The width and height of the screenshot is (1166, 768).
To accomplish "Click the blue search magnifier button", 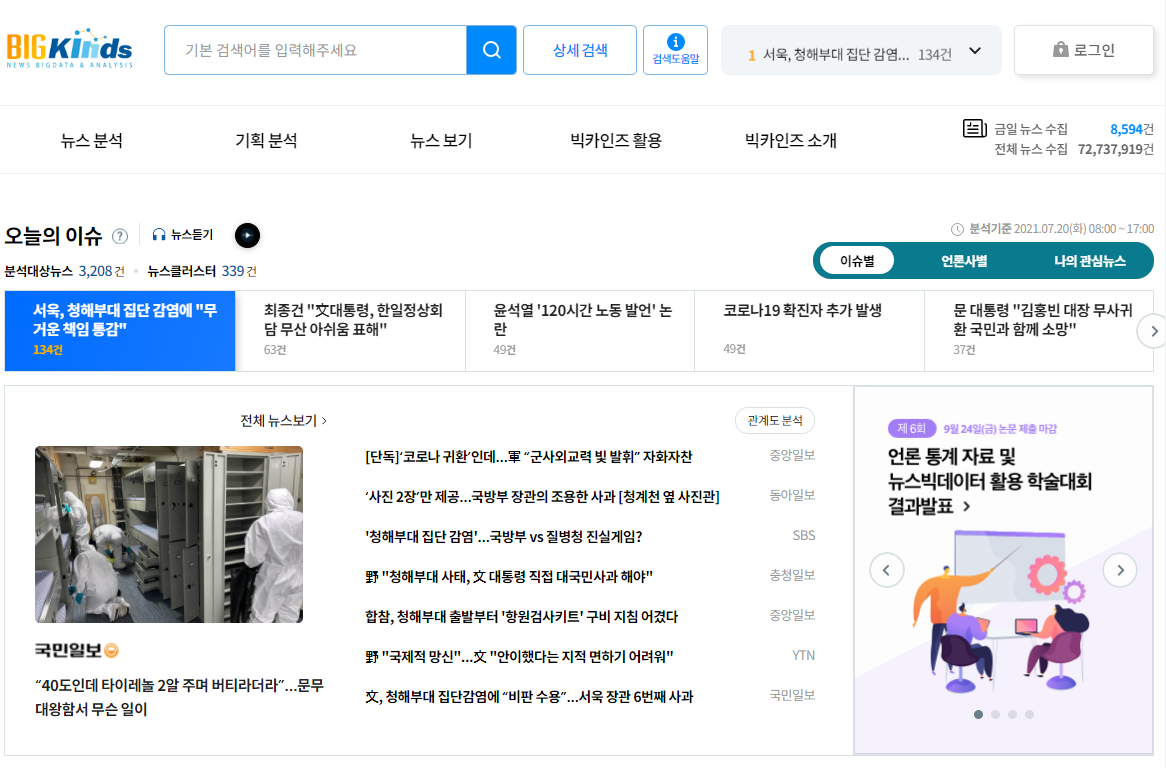I will click(492, 50).
